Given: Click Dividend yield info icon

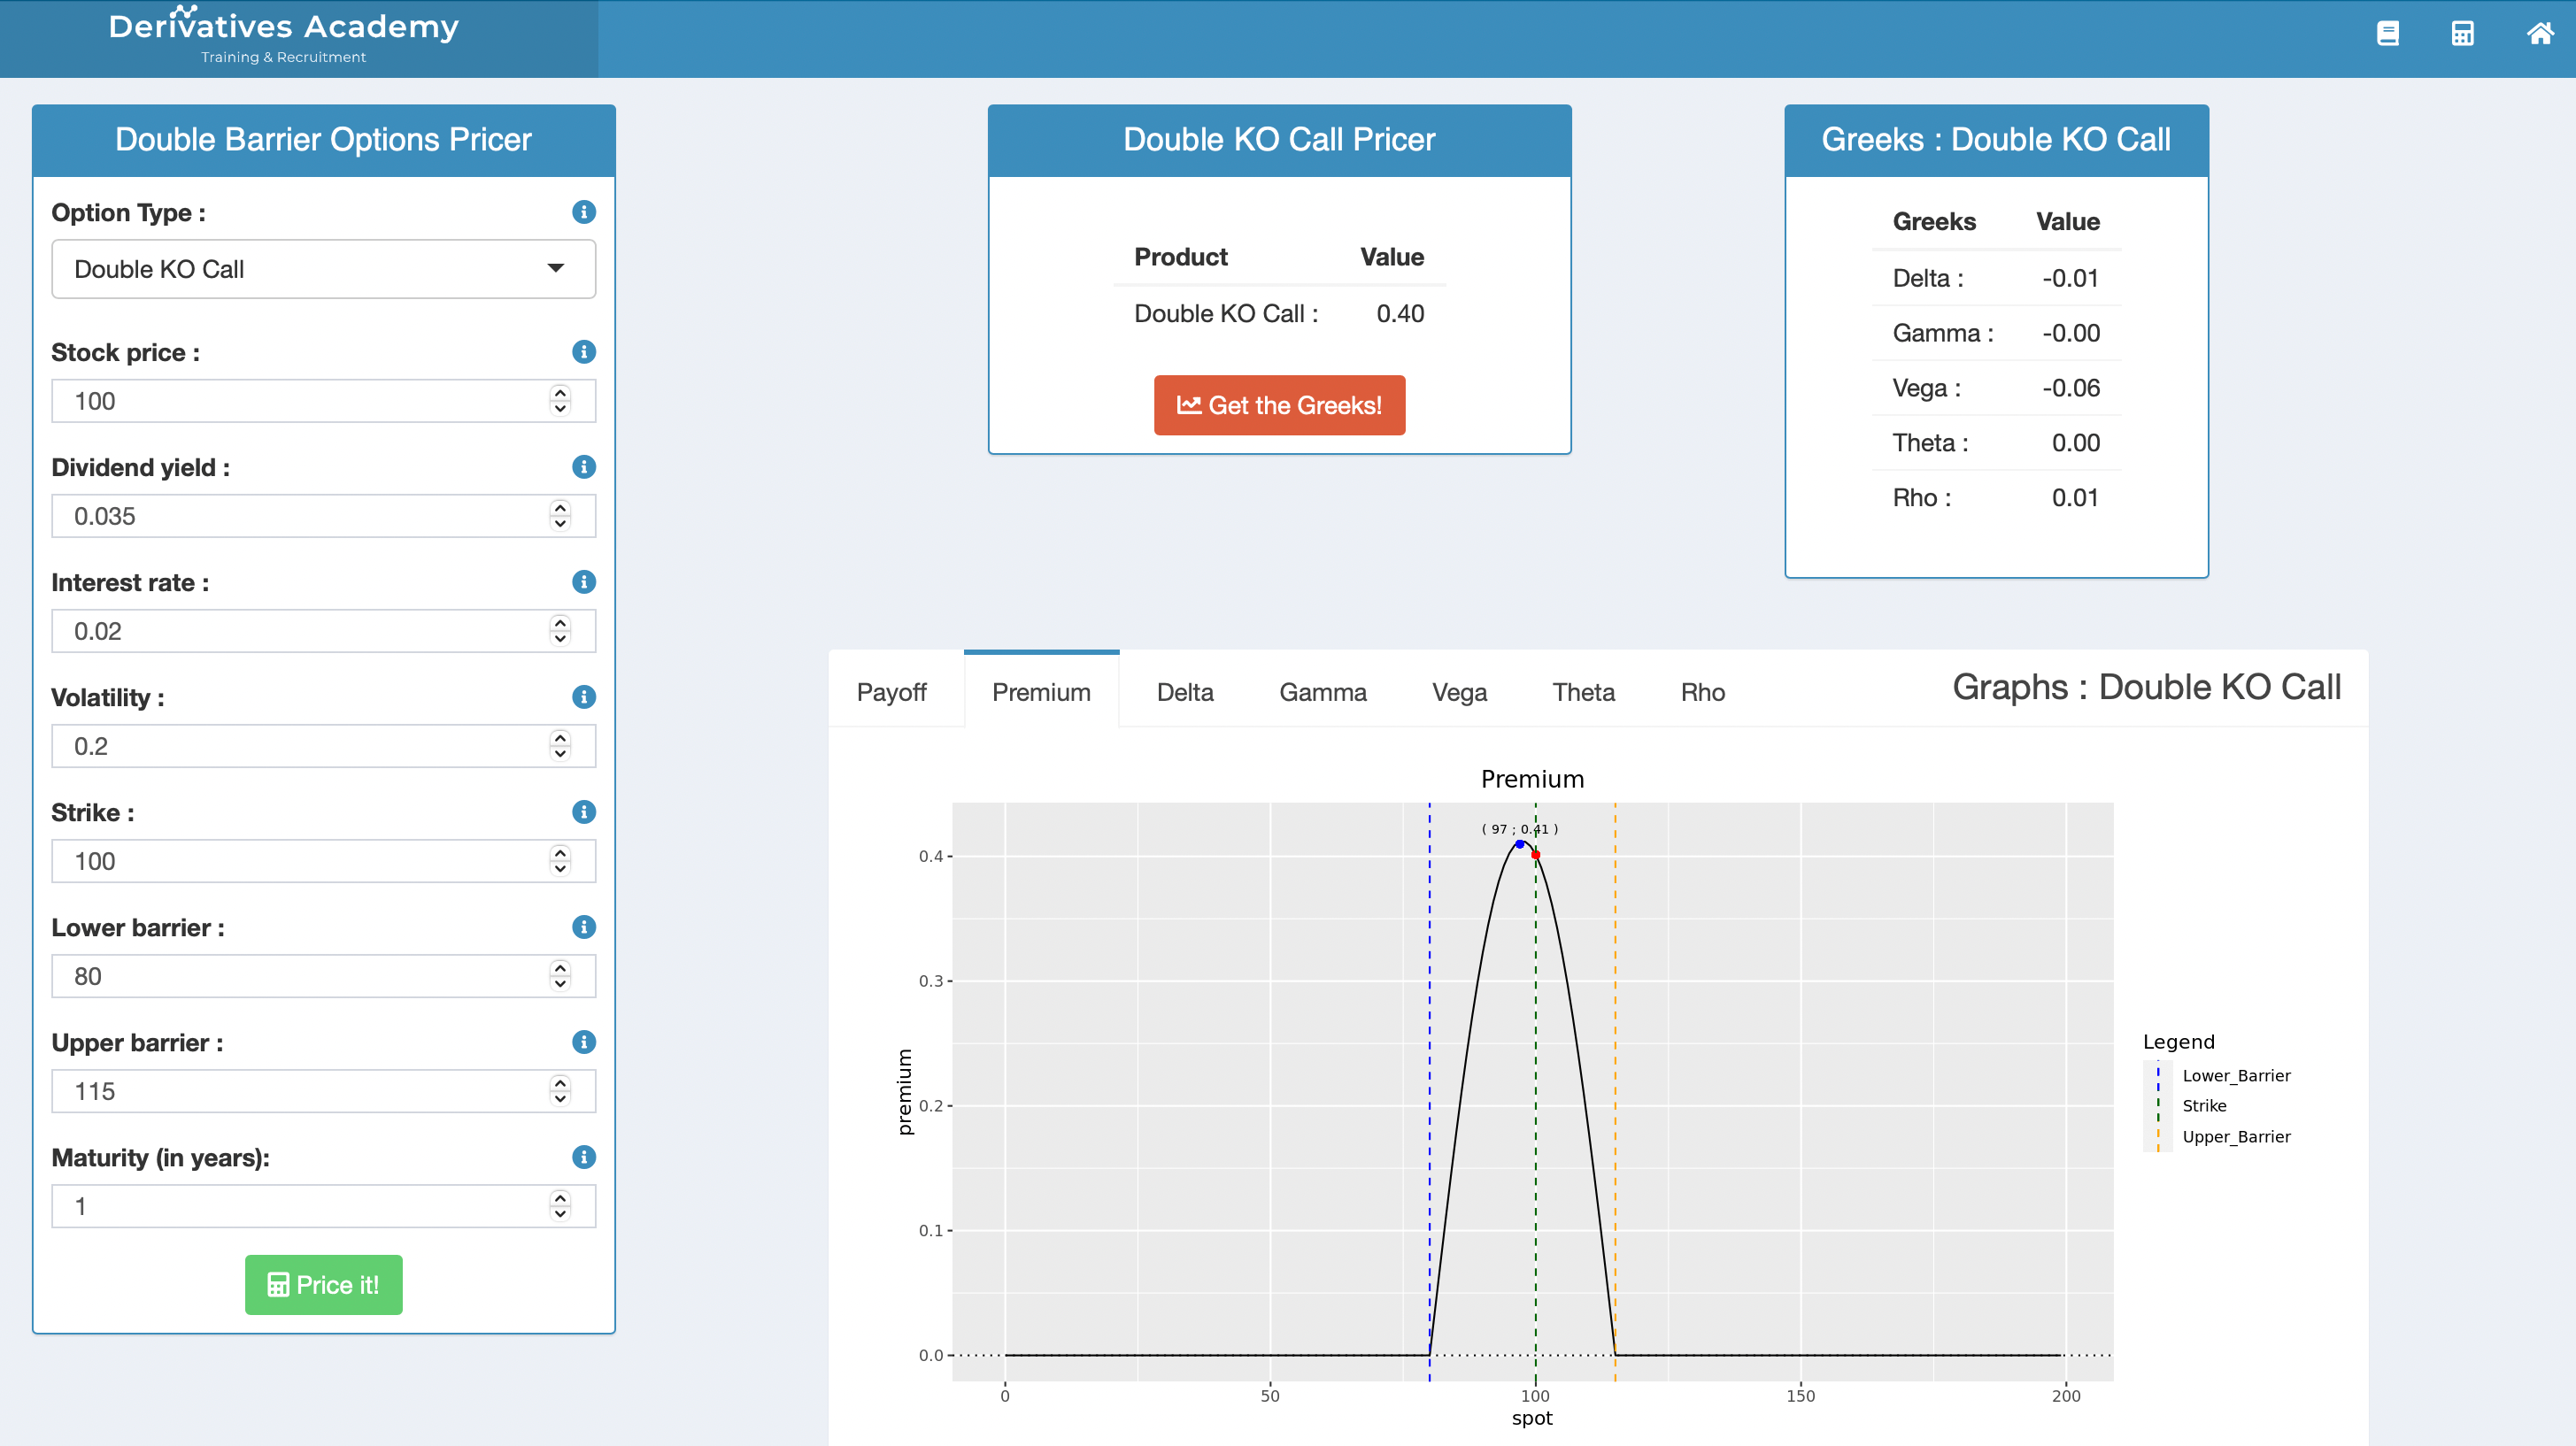Looking at the screenshot, I should tap(584, 467).
